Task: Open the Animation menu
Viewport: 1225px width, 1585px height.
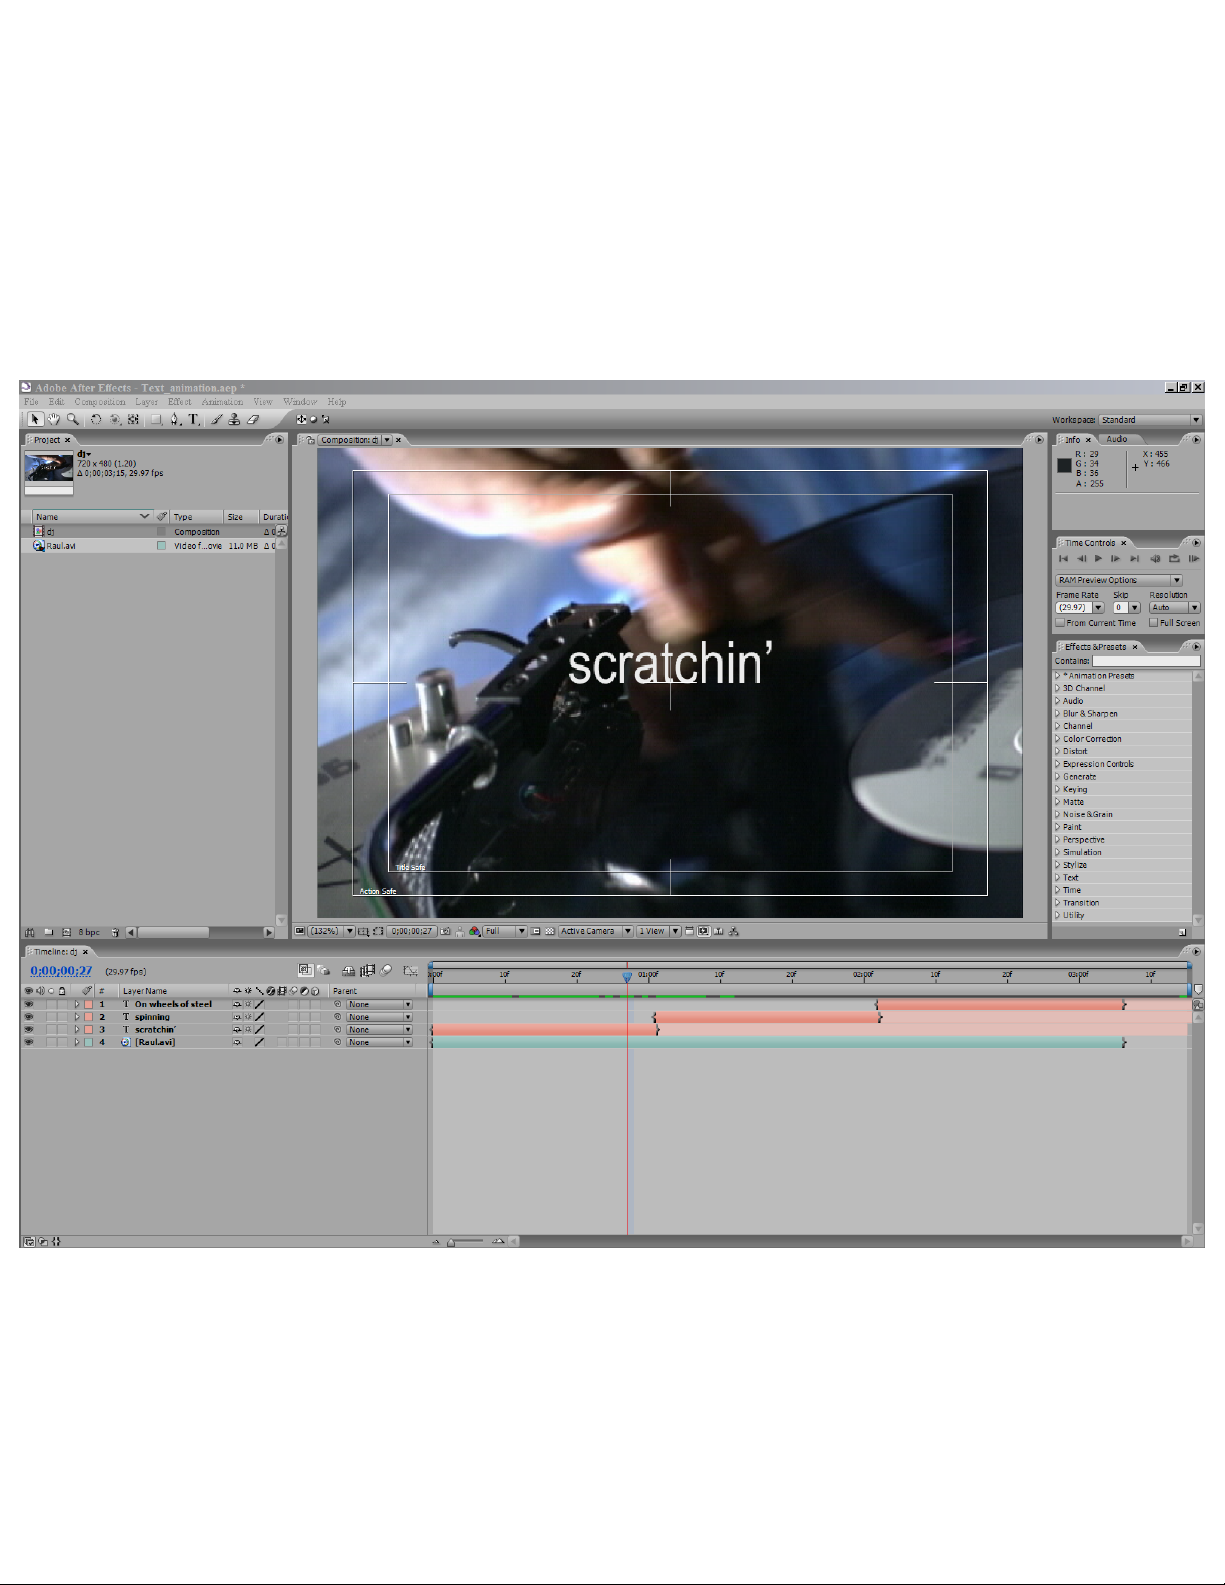Action: pos(222,402)
